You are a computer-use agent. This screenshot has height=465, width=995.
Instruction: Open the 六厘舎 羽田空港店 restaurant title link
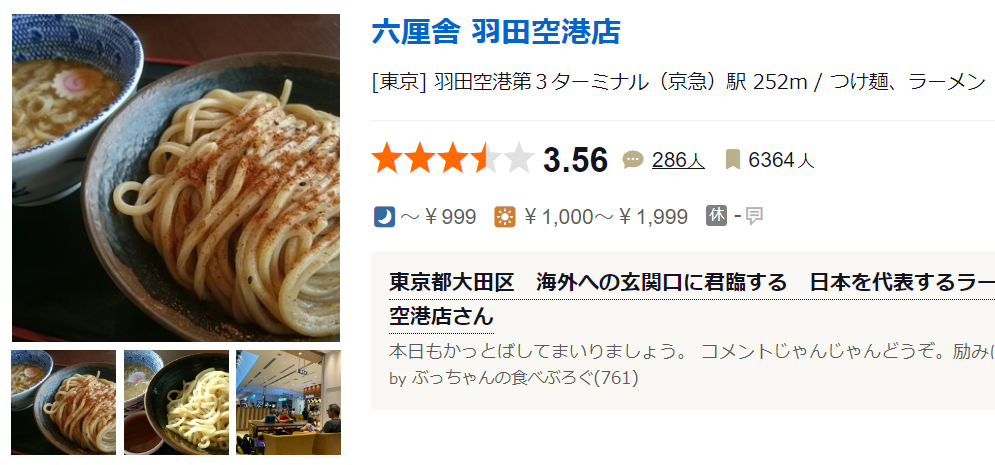(496, 32)
